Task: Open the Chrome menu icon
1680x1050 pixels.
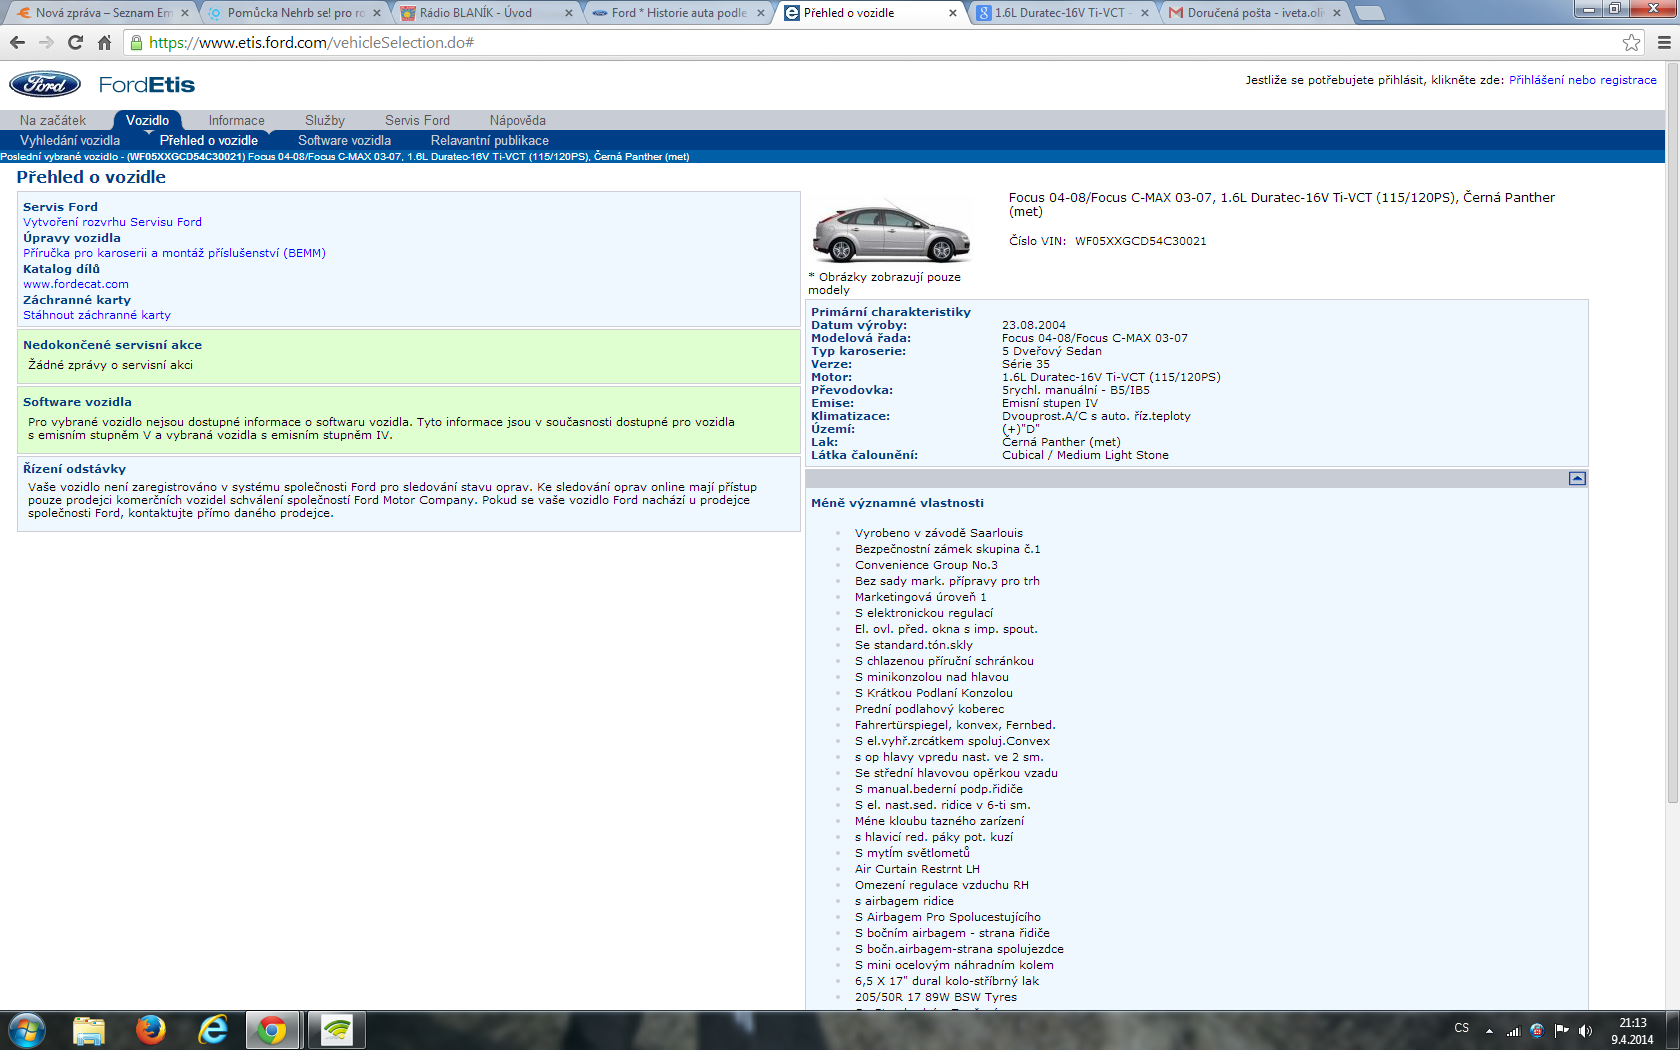Action: (1664, 42)
